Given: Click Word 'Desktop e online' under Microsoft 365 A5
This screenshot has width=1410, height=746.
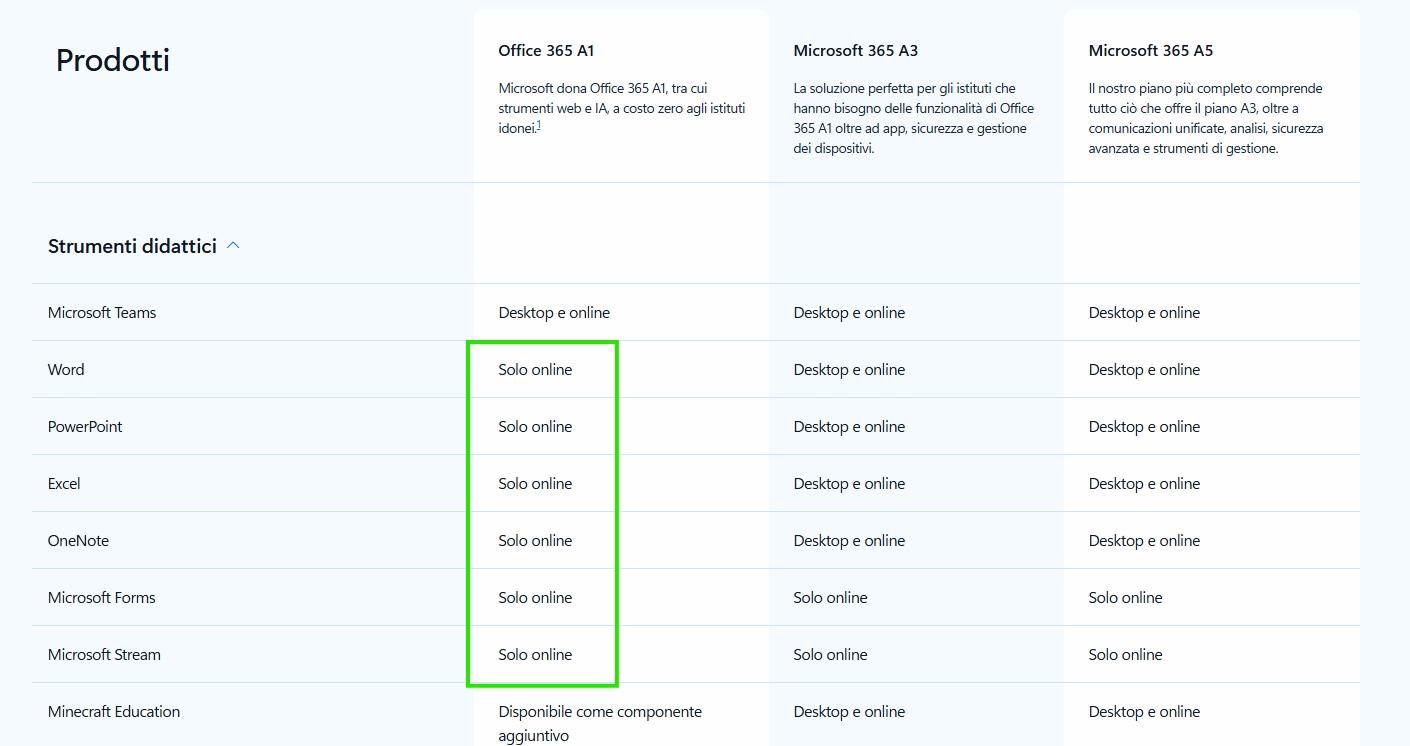Looking at the screenshot, I should 1144,370.
